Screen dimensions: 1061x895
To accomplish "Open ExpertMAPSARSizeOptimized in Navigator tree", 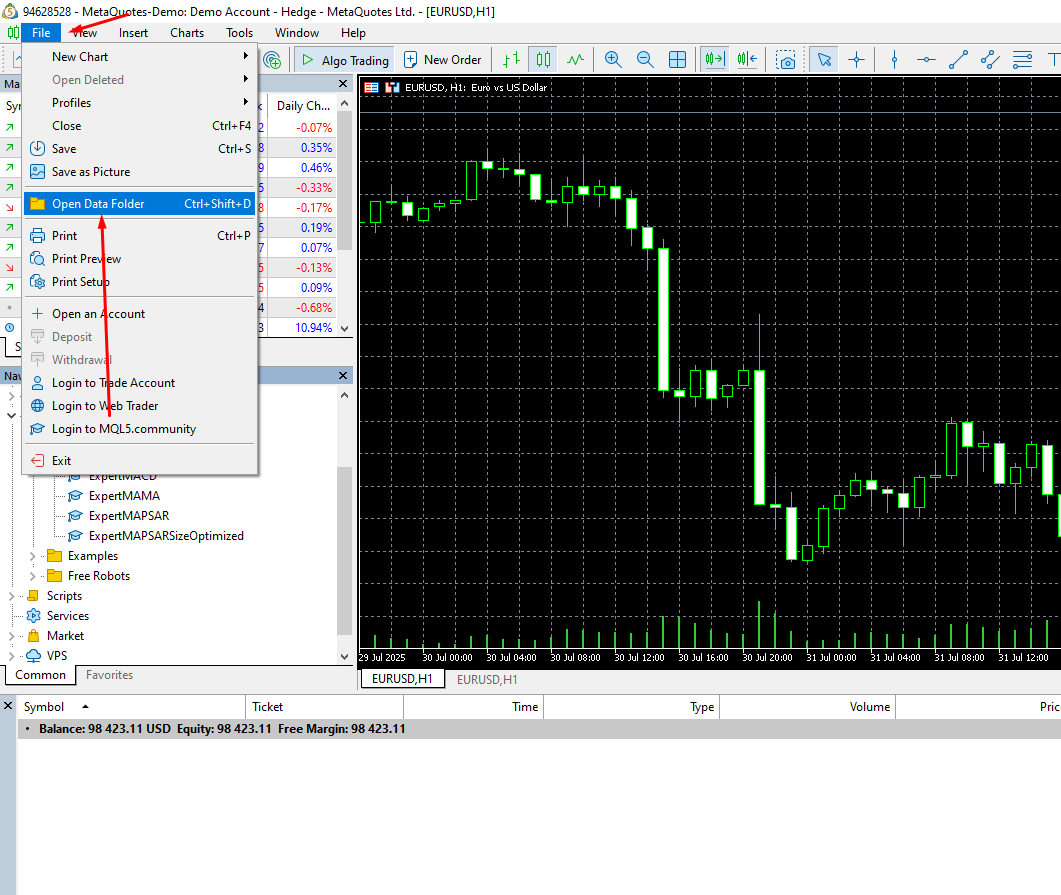I will [x=165, y=536].
